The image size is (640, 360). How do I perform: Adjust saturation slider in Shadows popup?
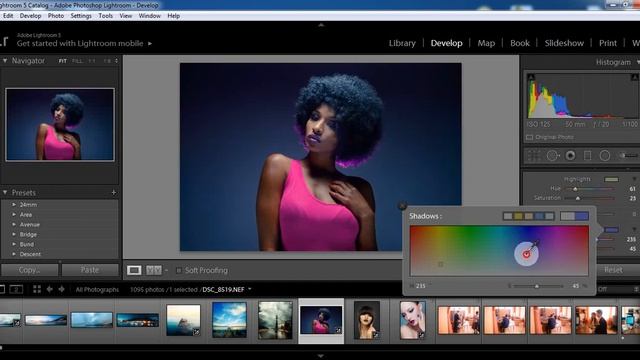[x=537, y=286]
